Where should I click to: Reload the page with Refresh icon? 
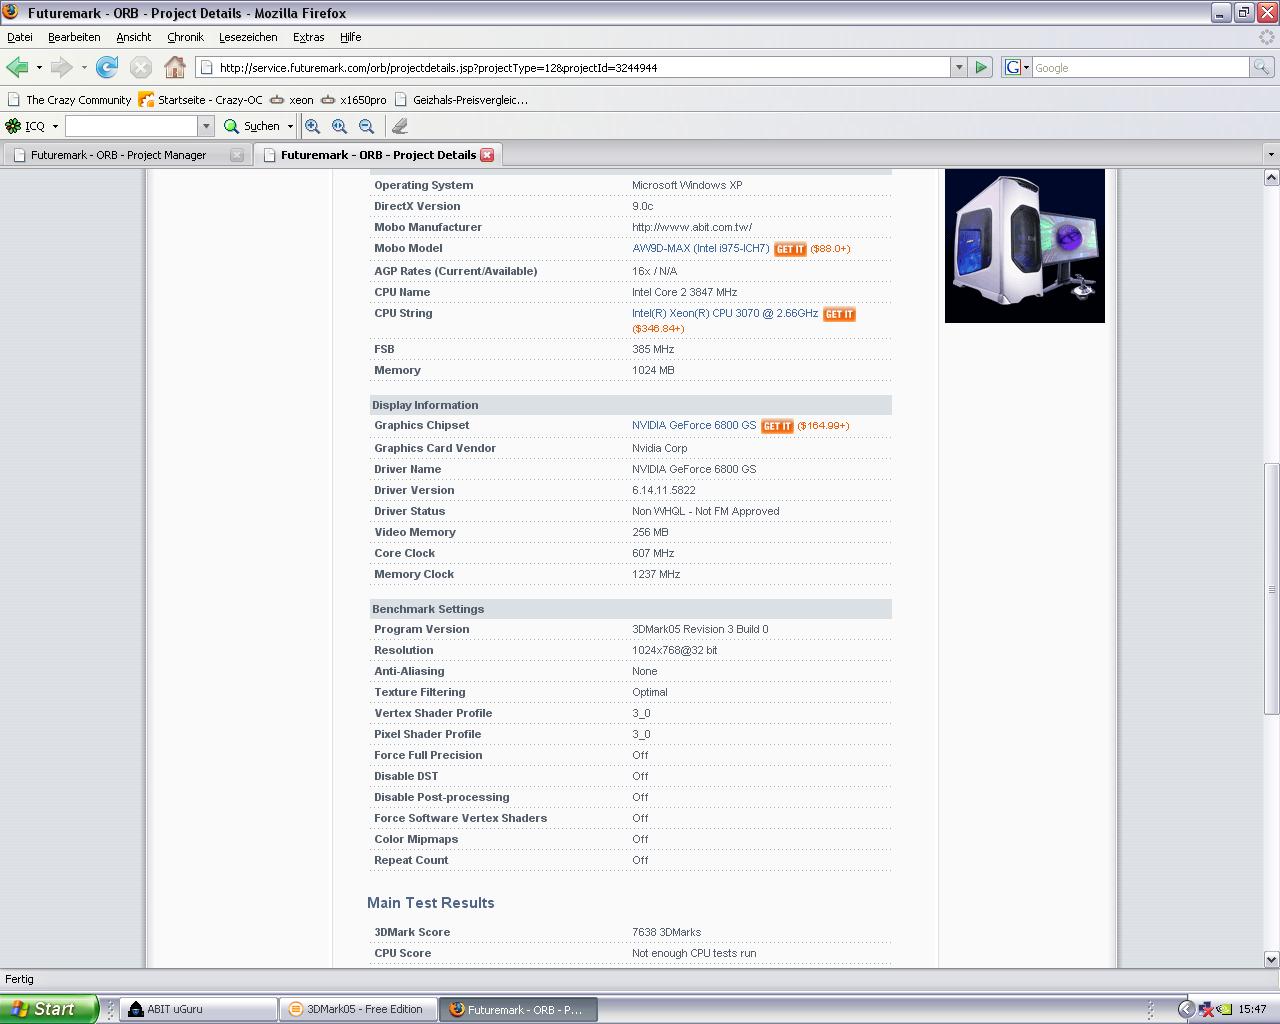[x=107, y=67]
